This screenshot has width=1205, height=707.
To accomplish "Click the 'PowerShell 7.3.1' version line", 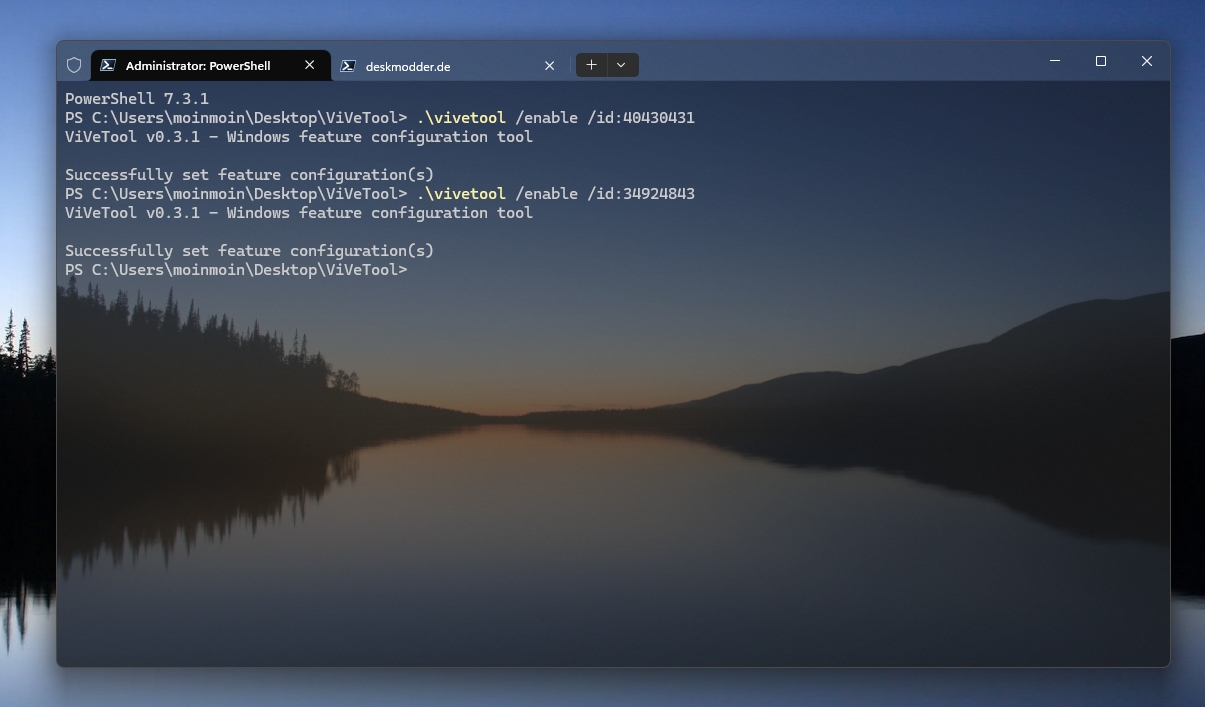I will click(137, 99).
